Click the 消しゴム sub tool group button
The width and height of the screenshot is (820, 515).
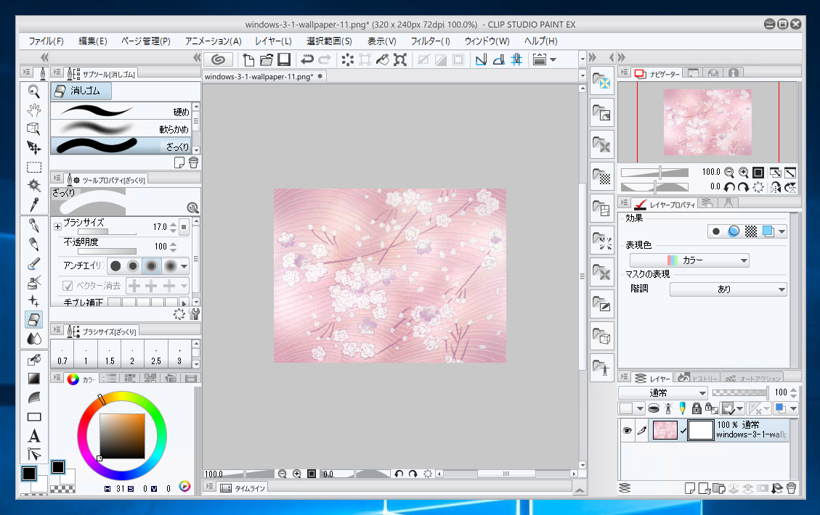pyautogui.click(x=81, y=90)
